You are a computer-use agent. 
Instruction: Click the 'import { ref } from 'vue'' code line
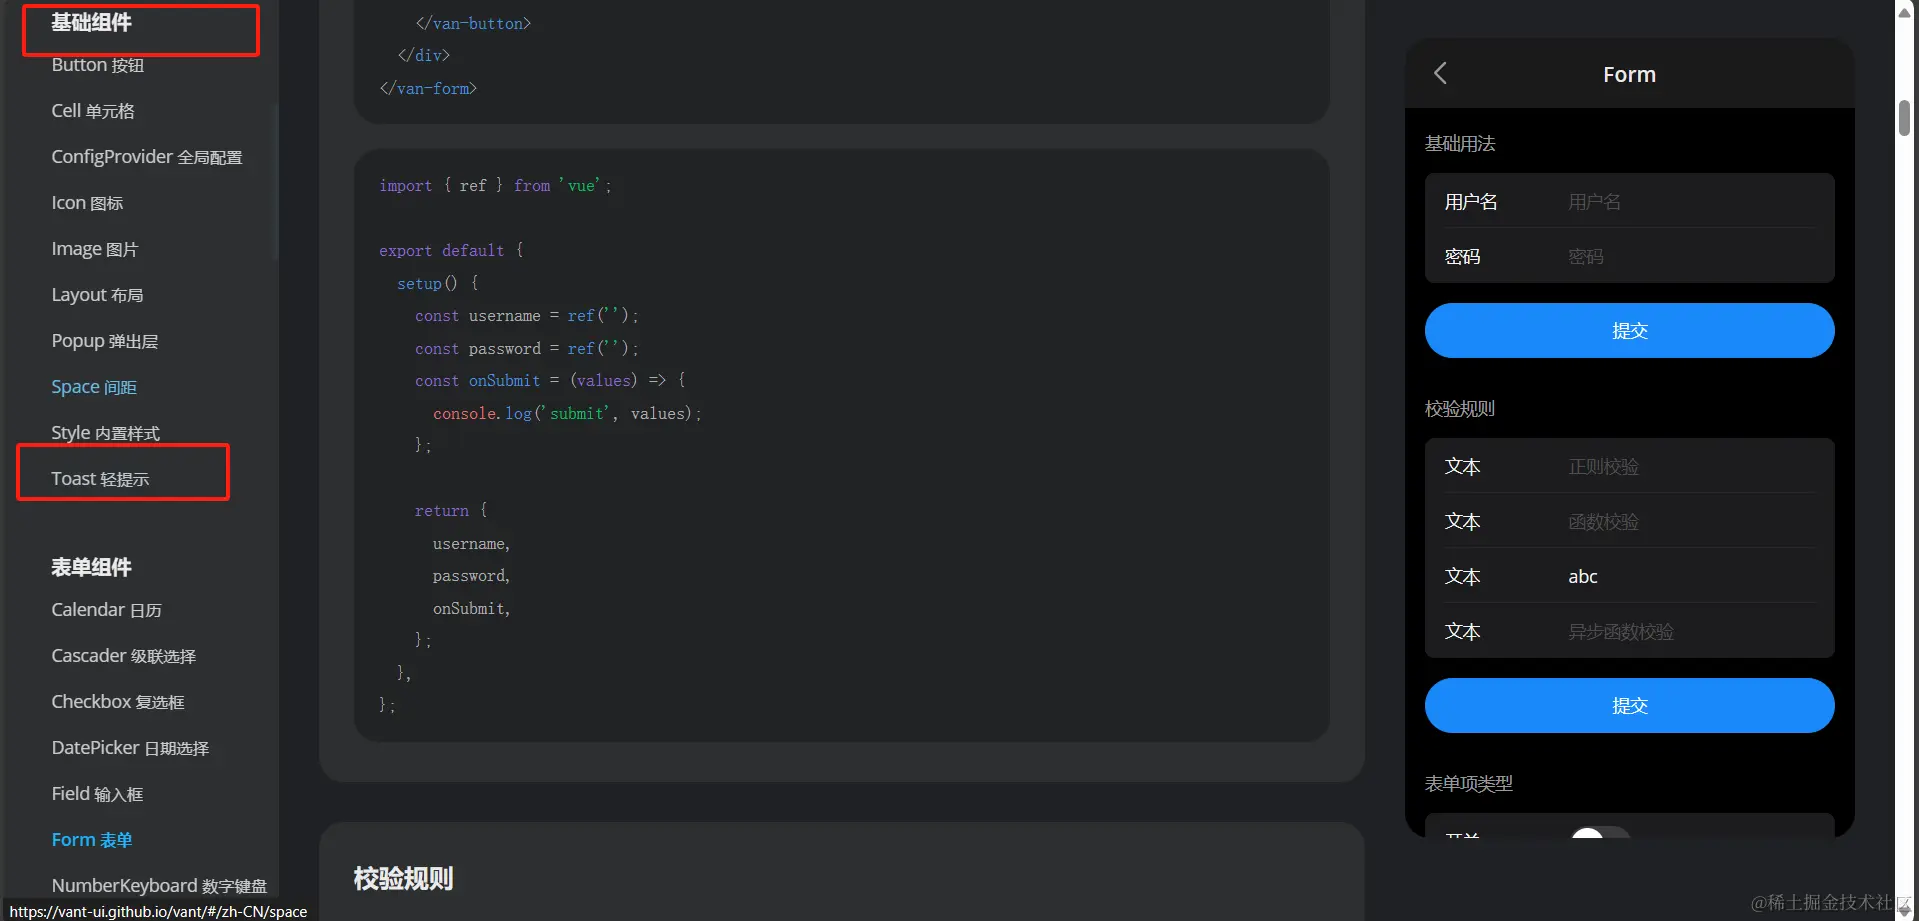[495, 186]
